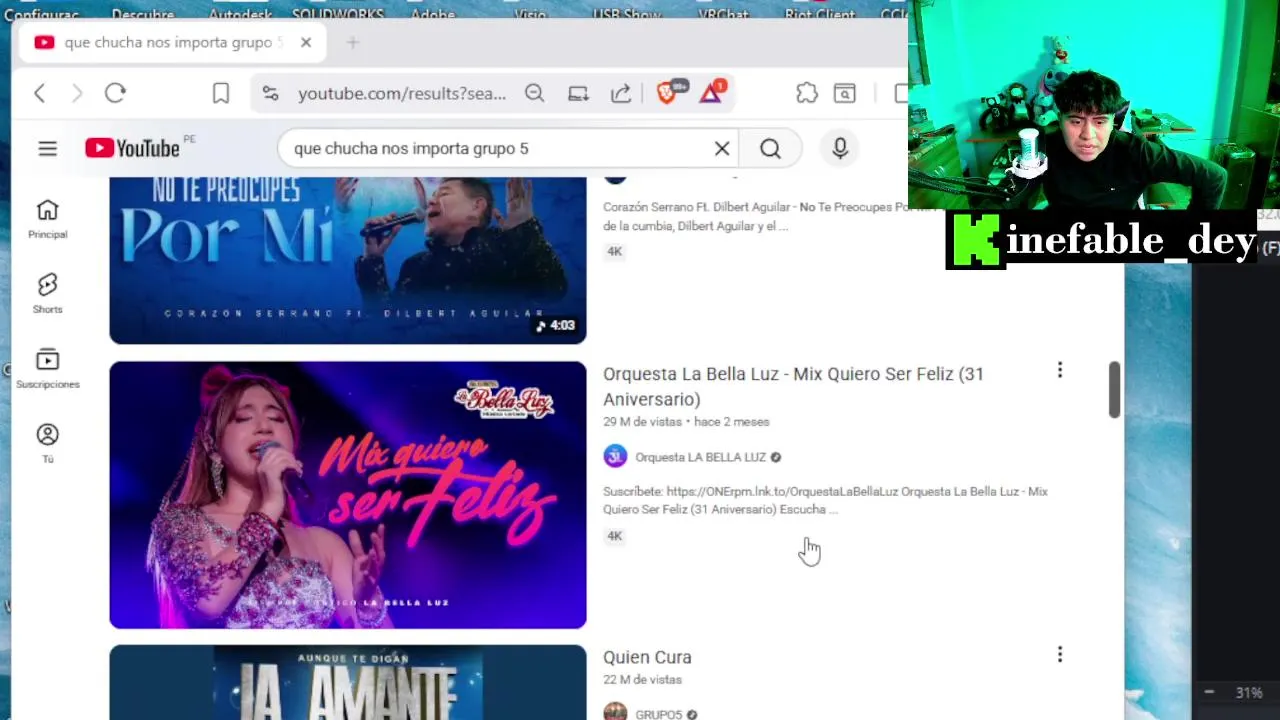The width and height of the screenshot is (1280, 720).
Task: Click the inefable_dey Kick overlay label
Action: [1100, 241]
